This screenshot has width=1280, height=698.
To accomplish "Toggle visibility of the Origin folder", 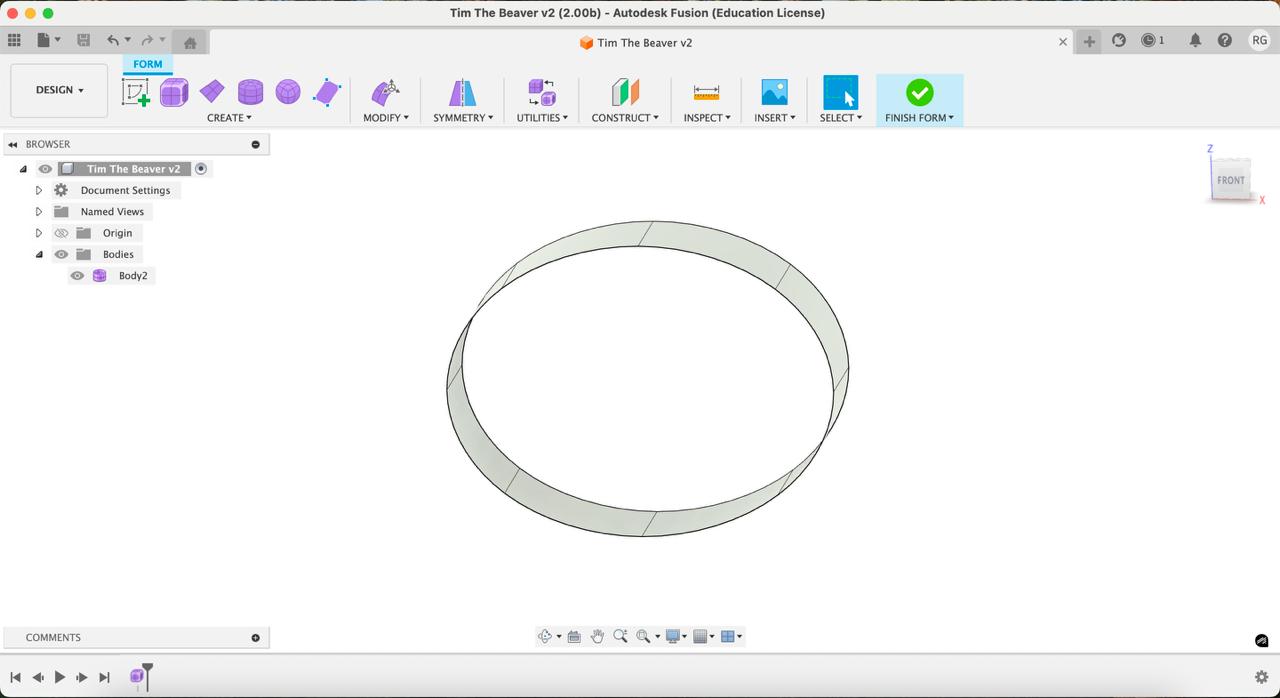I will (61, 233).
